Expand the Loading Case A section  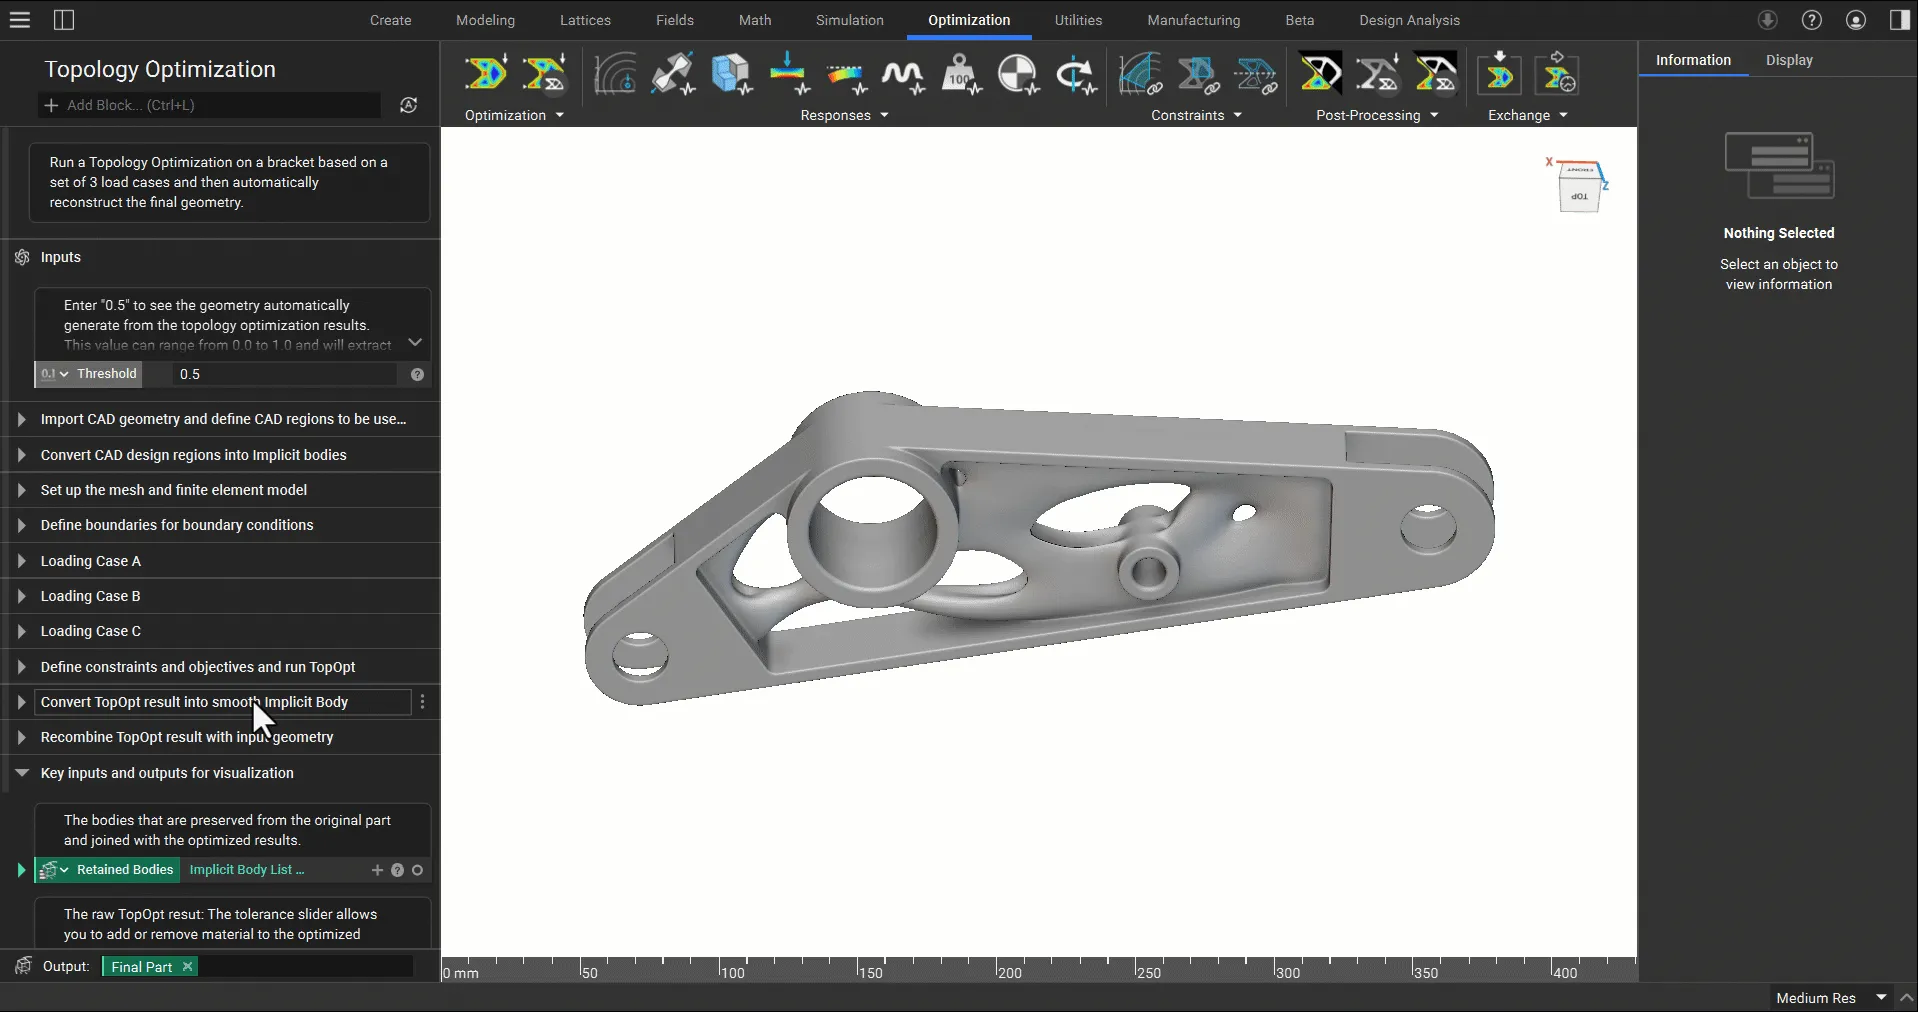pyautogui.click(x=22, y=561)
